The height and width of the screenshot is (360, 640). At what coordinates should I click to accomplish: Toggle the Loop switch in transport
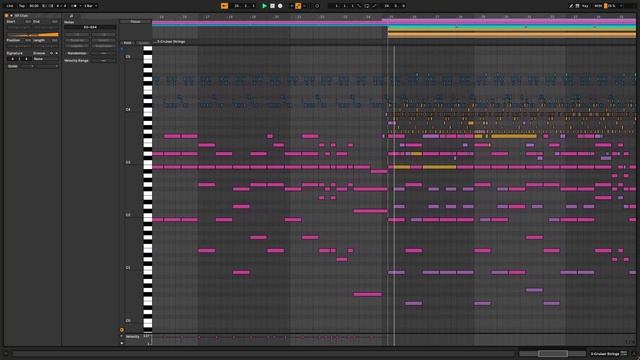click(x=367, y=6)
